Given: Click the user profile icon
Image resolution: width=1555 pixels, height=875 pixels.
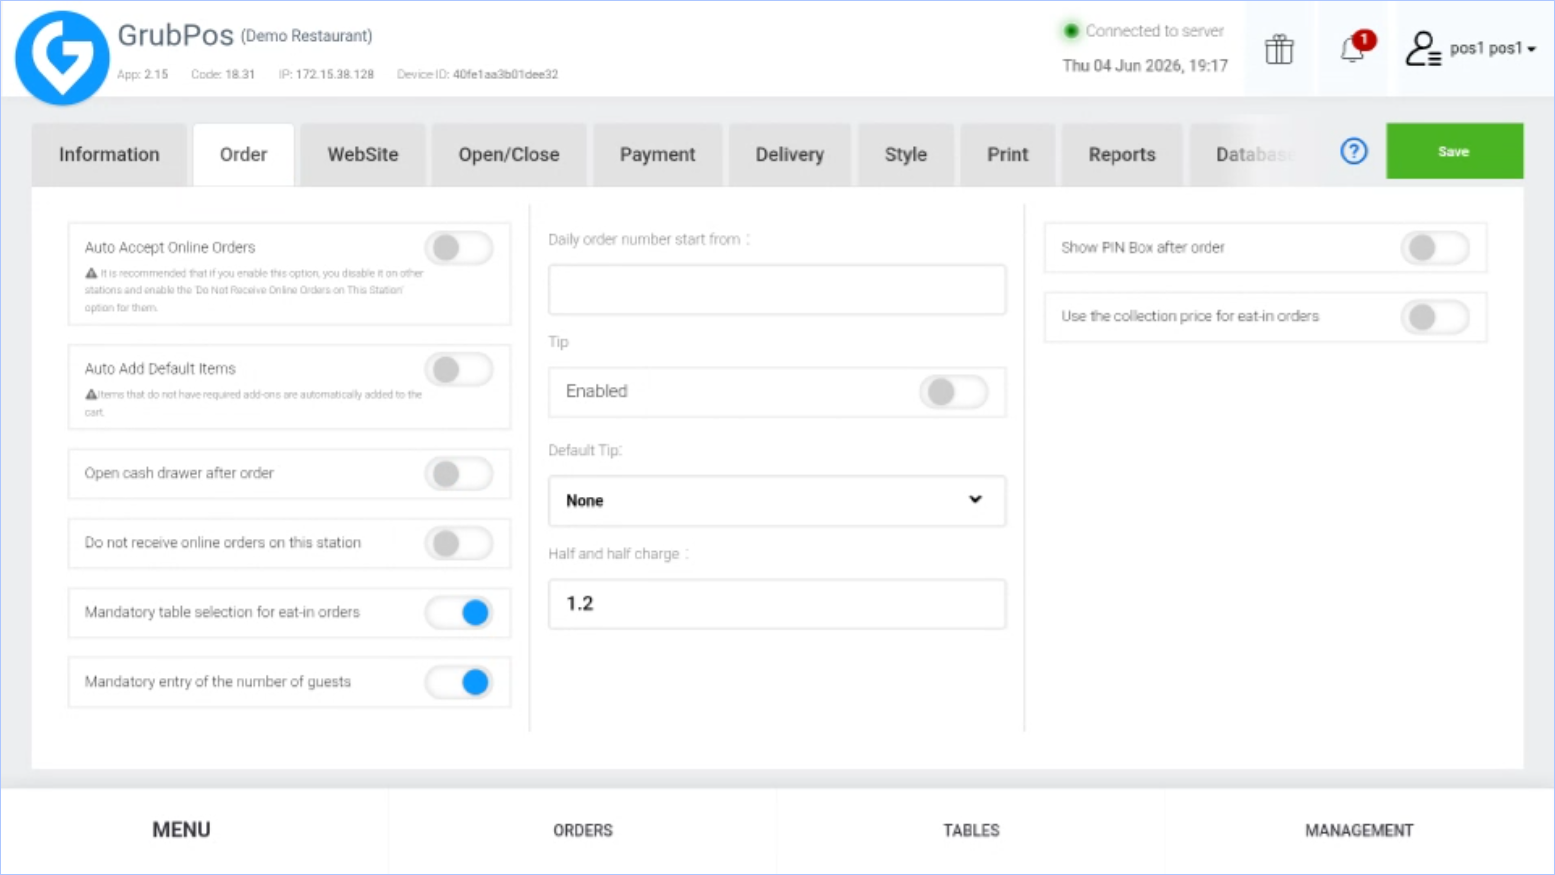Looking at the screenshot, I should (x=1422, y=49).
